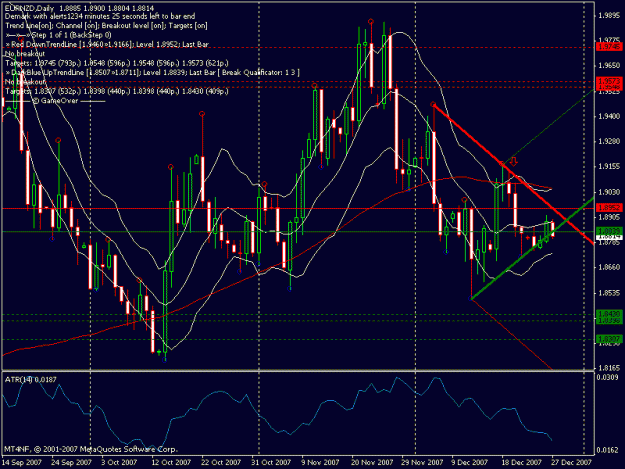This screenshot has height=469, width=625.
Task: Click the green 1.8307 target price tag
Action: coord(609,339)
